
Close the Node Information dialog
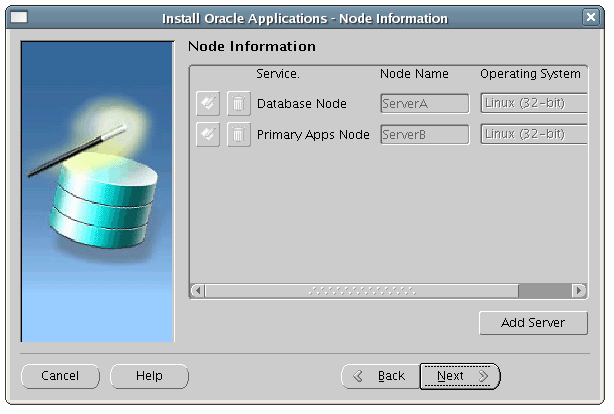point(591,17)
